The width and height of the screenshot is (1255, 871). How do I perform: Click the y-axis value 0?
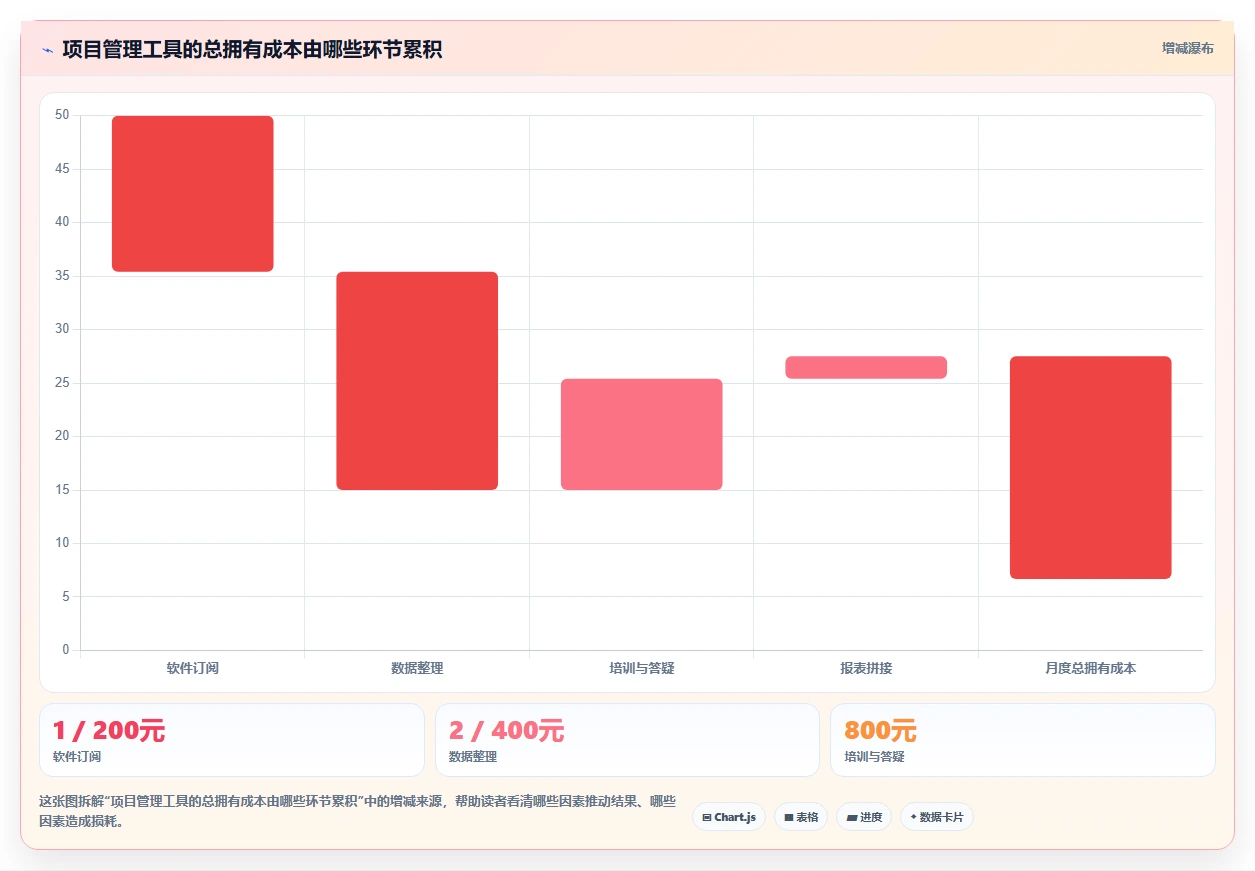[66, 650]
